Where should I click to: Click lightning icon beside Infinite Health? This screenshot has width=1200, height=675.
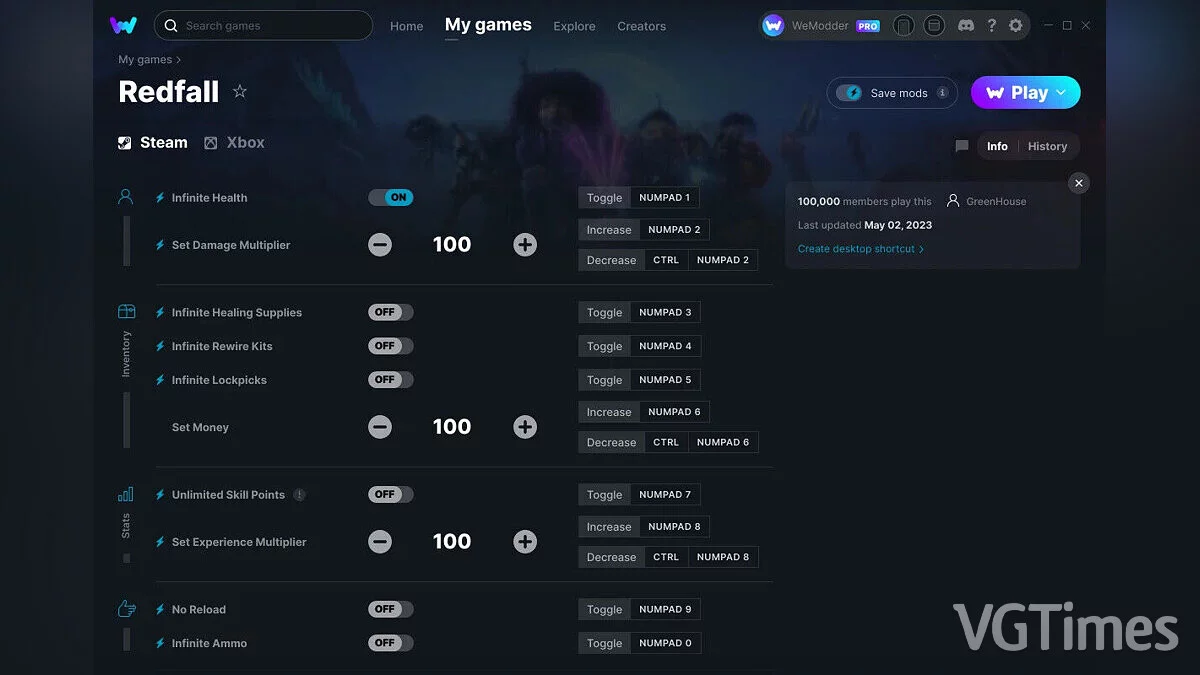[x=160, y=198]
